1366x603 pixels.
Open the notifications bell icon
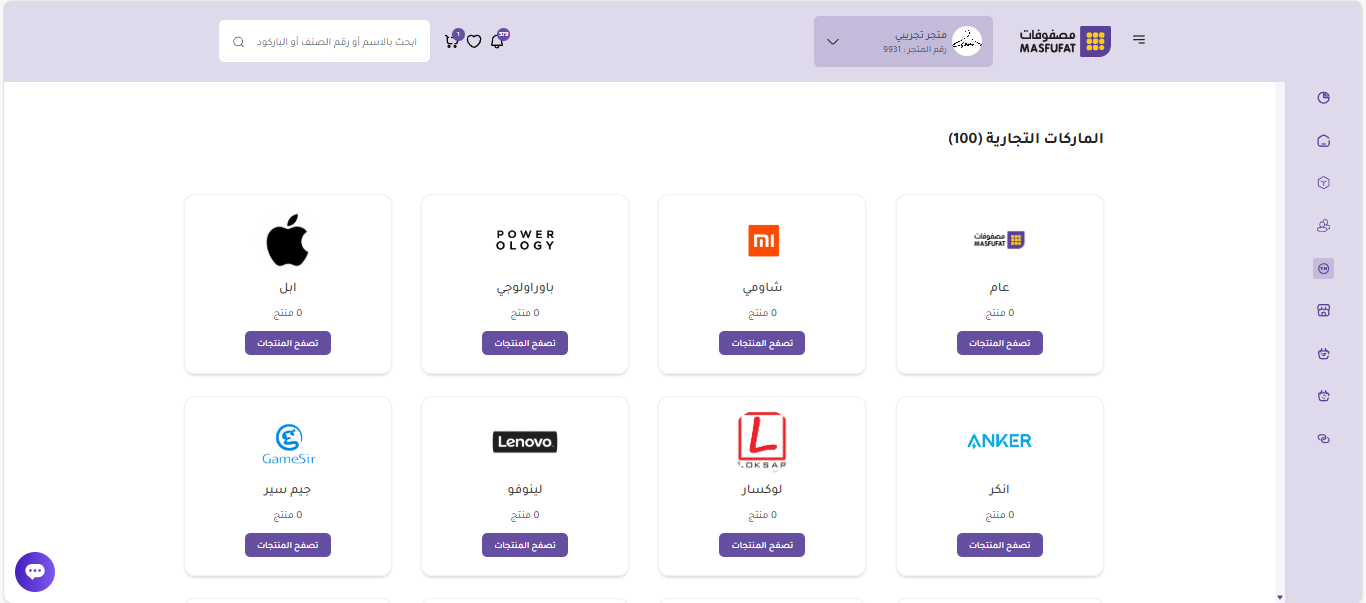coord(497,42)
